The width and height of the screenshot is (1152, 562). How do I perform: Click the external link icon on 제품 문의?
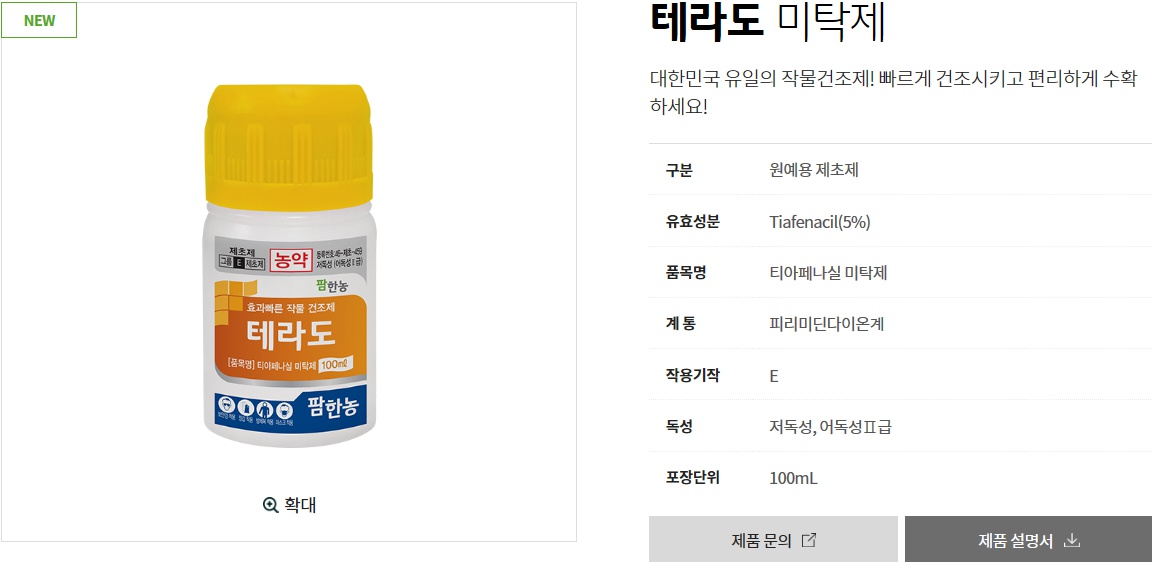coord(808,541)
